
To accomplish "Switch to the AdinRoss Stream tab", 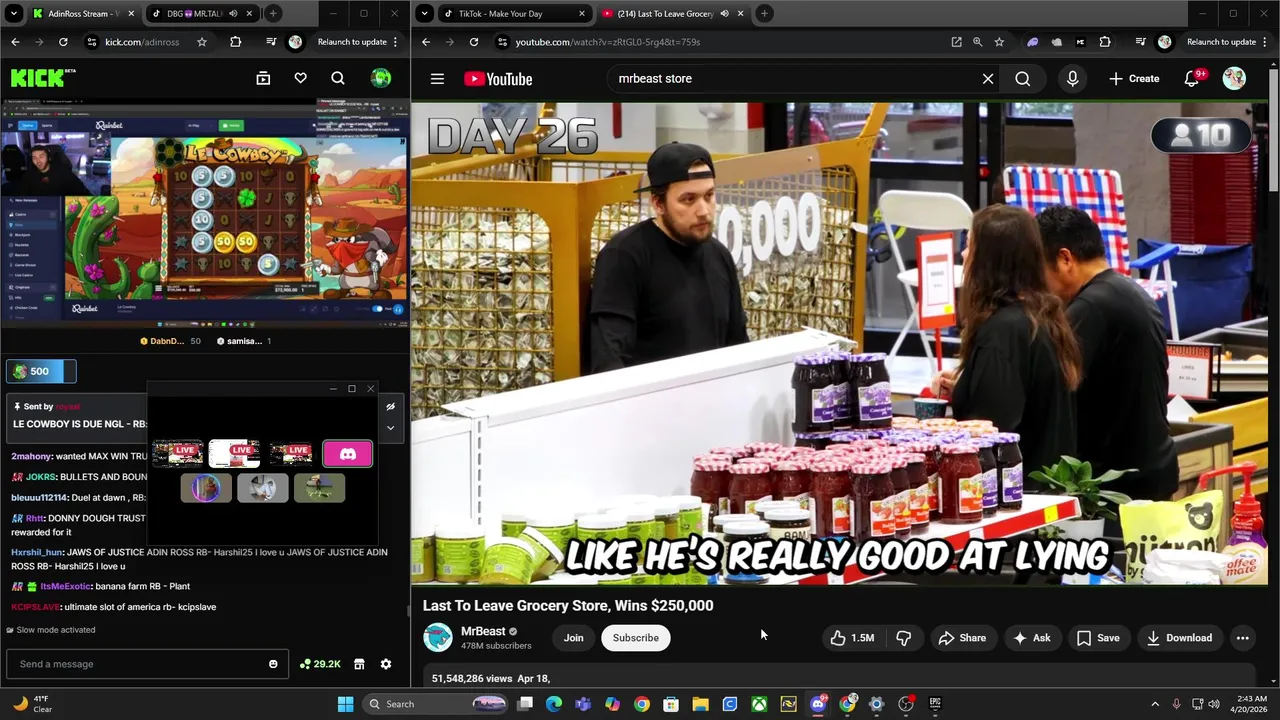I will (x=82, y=14).
